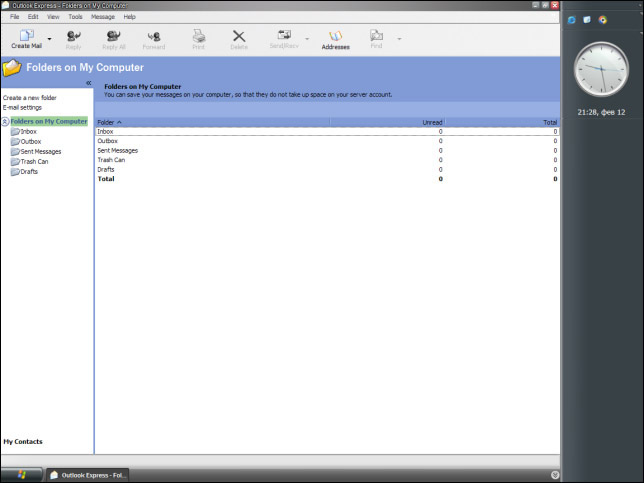Select Trash Can folder in the tree

point(34,161)
